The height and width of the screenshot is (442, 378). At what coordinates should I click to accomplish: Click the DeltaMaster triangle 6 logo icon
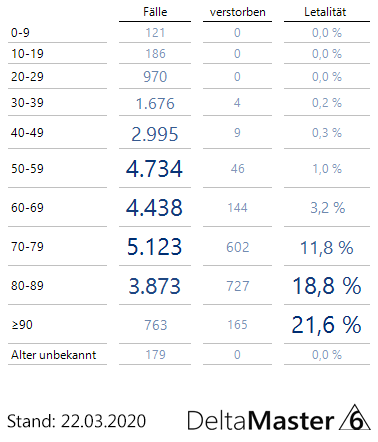click(x=355, y=417)
